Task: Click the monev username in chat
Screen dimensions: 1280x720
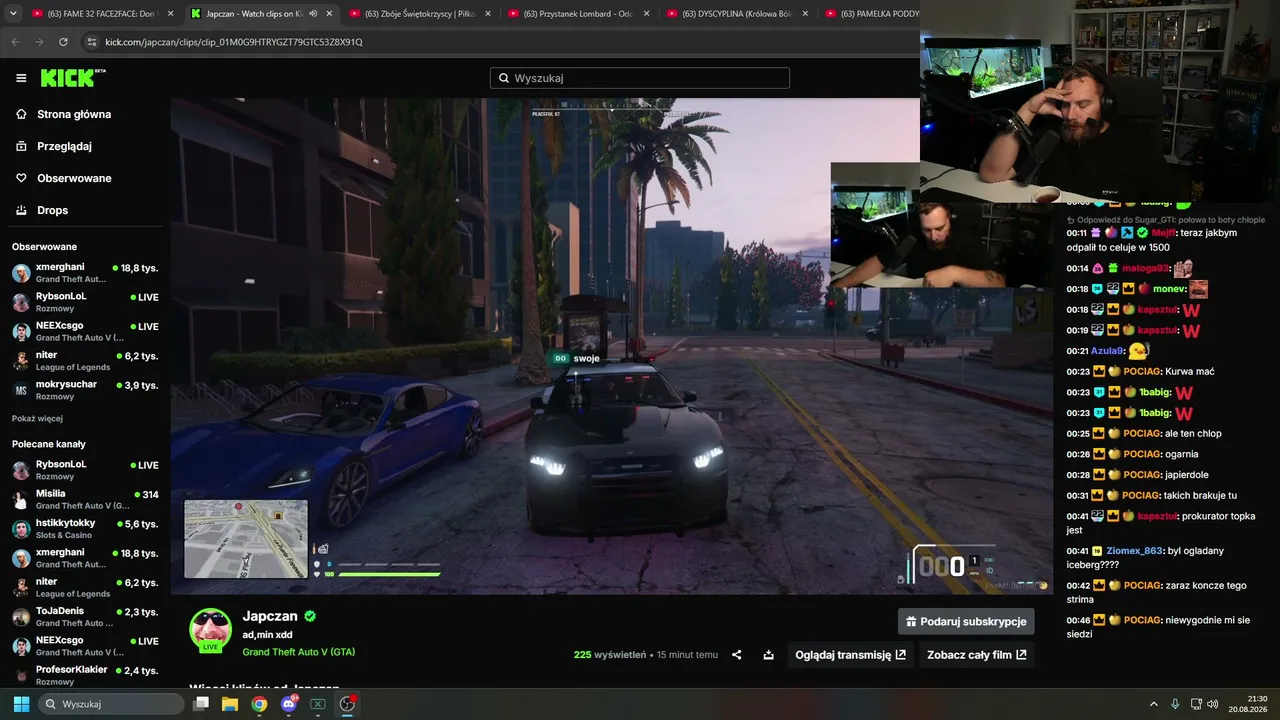Action: (x=1169, y=289)
